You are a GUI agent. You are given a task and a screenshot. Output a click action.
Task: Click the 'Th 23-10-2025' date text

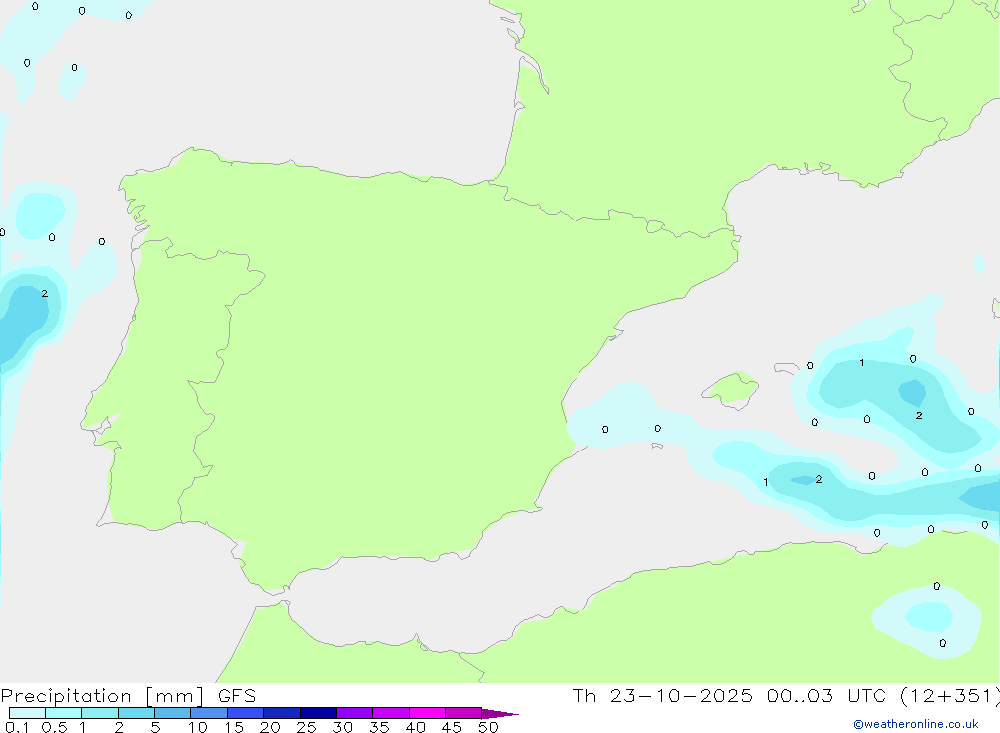[x=663, y=696]
